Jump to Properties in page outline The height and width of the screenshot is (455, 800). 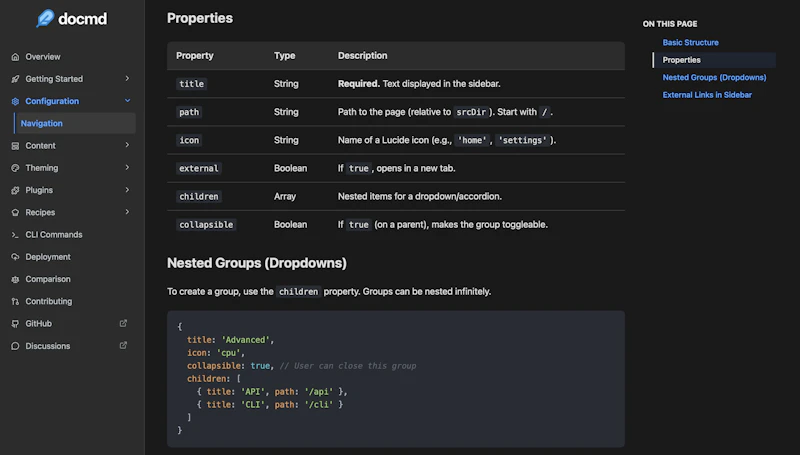click(681, 60)
